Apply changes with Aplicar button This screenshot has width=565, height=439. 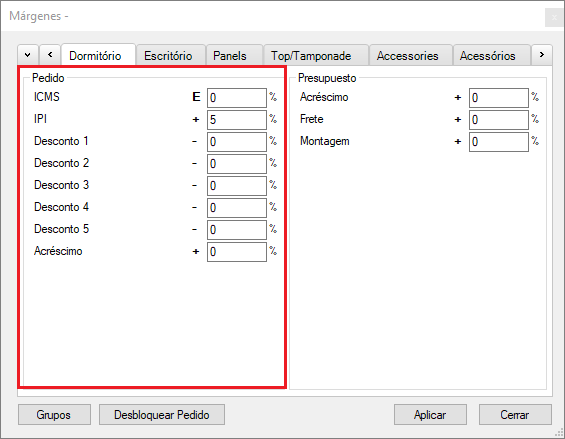pyautogui.click(x=430, y=414)
